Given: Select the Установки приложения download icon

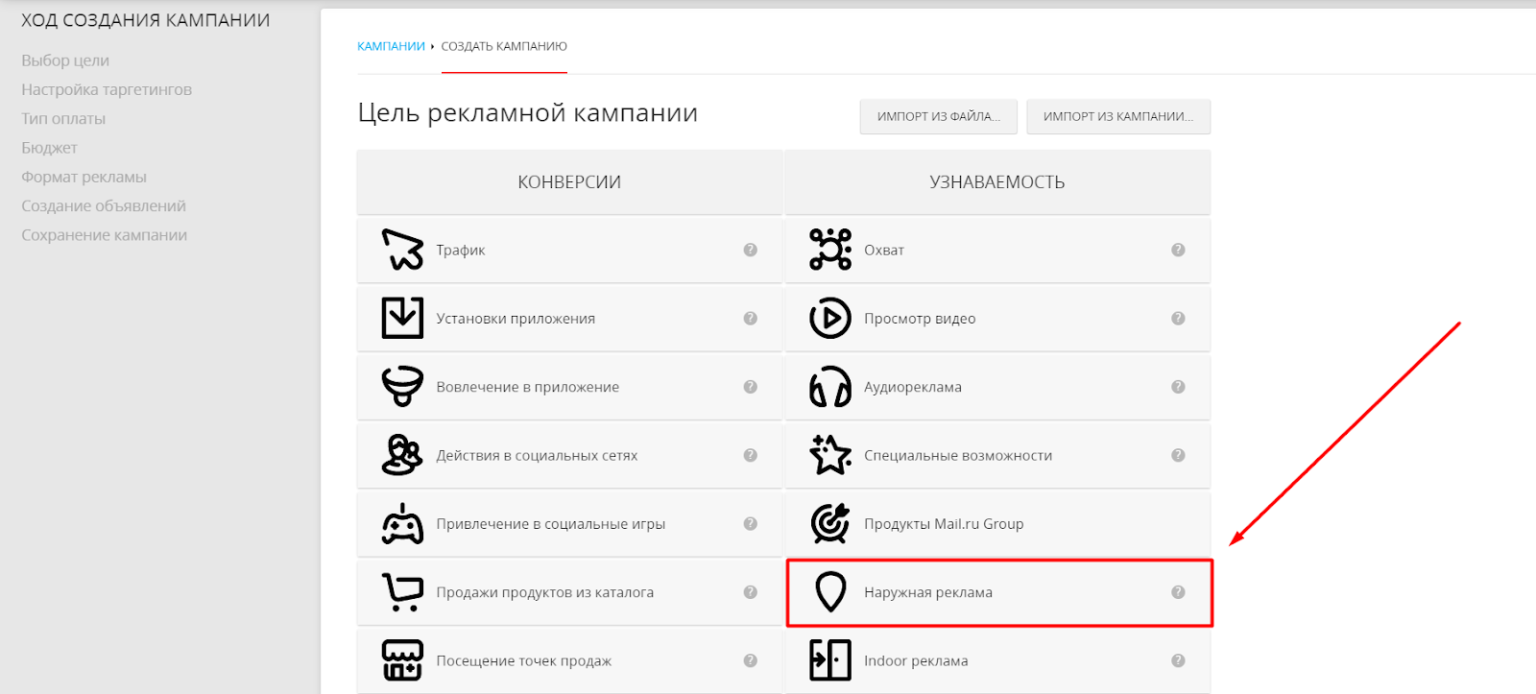Looking at the screenshot, I should [x=402, y=318].
